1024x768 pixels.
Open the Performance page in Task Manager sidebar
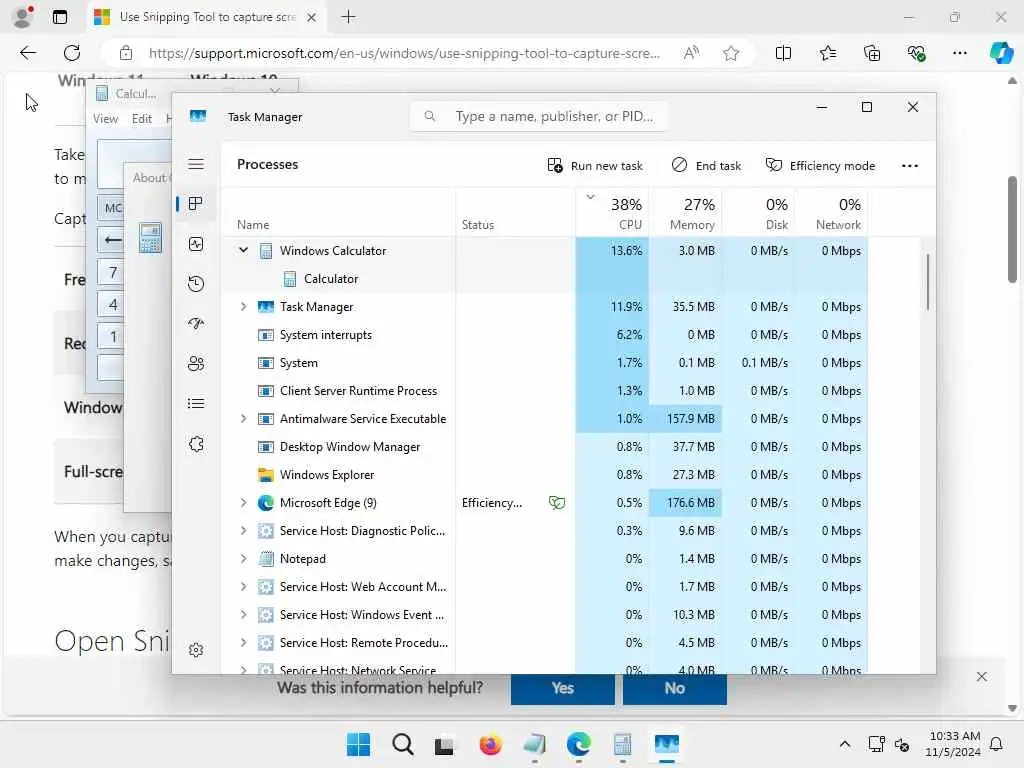[x=196, y=244]
